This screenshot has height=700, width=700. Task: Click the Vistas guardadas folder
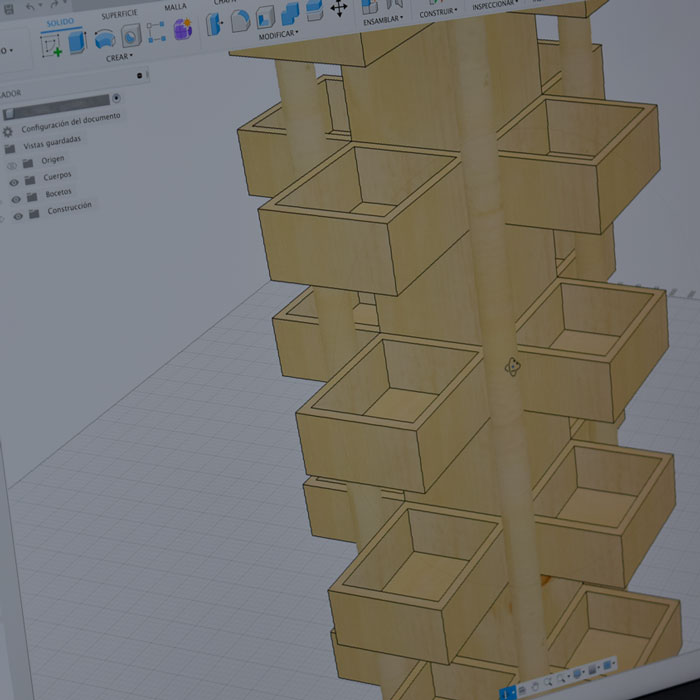[x=52, y=142]
